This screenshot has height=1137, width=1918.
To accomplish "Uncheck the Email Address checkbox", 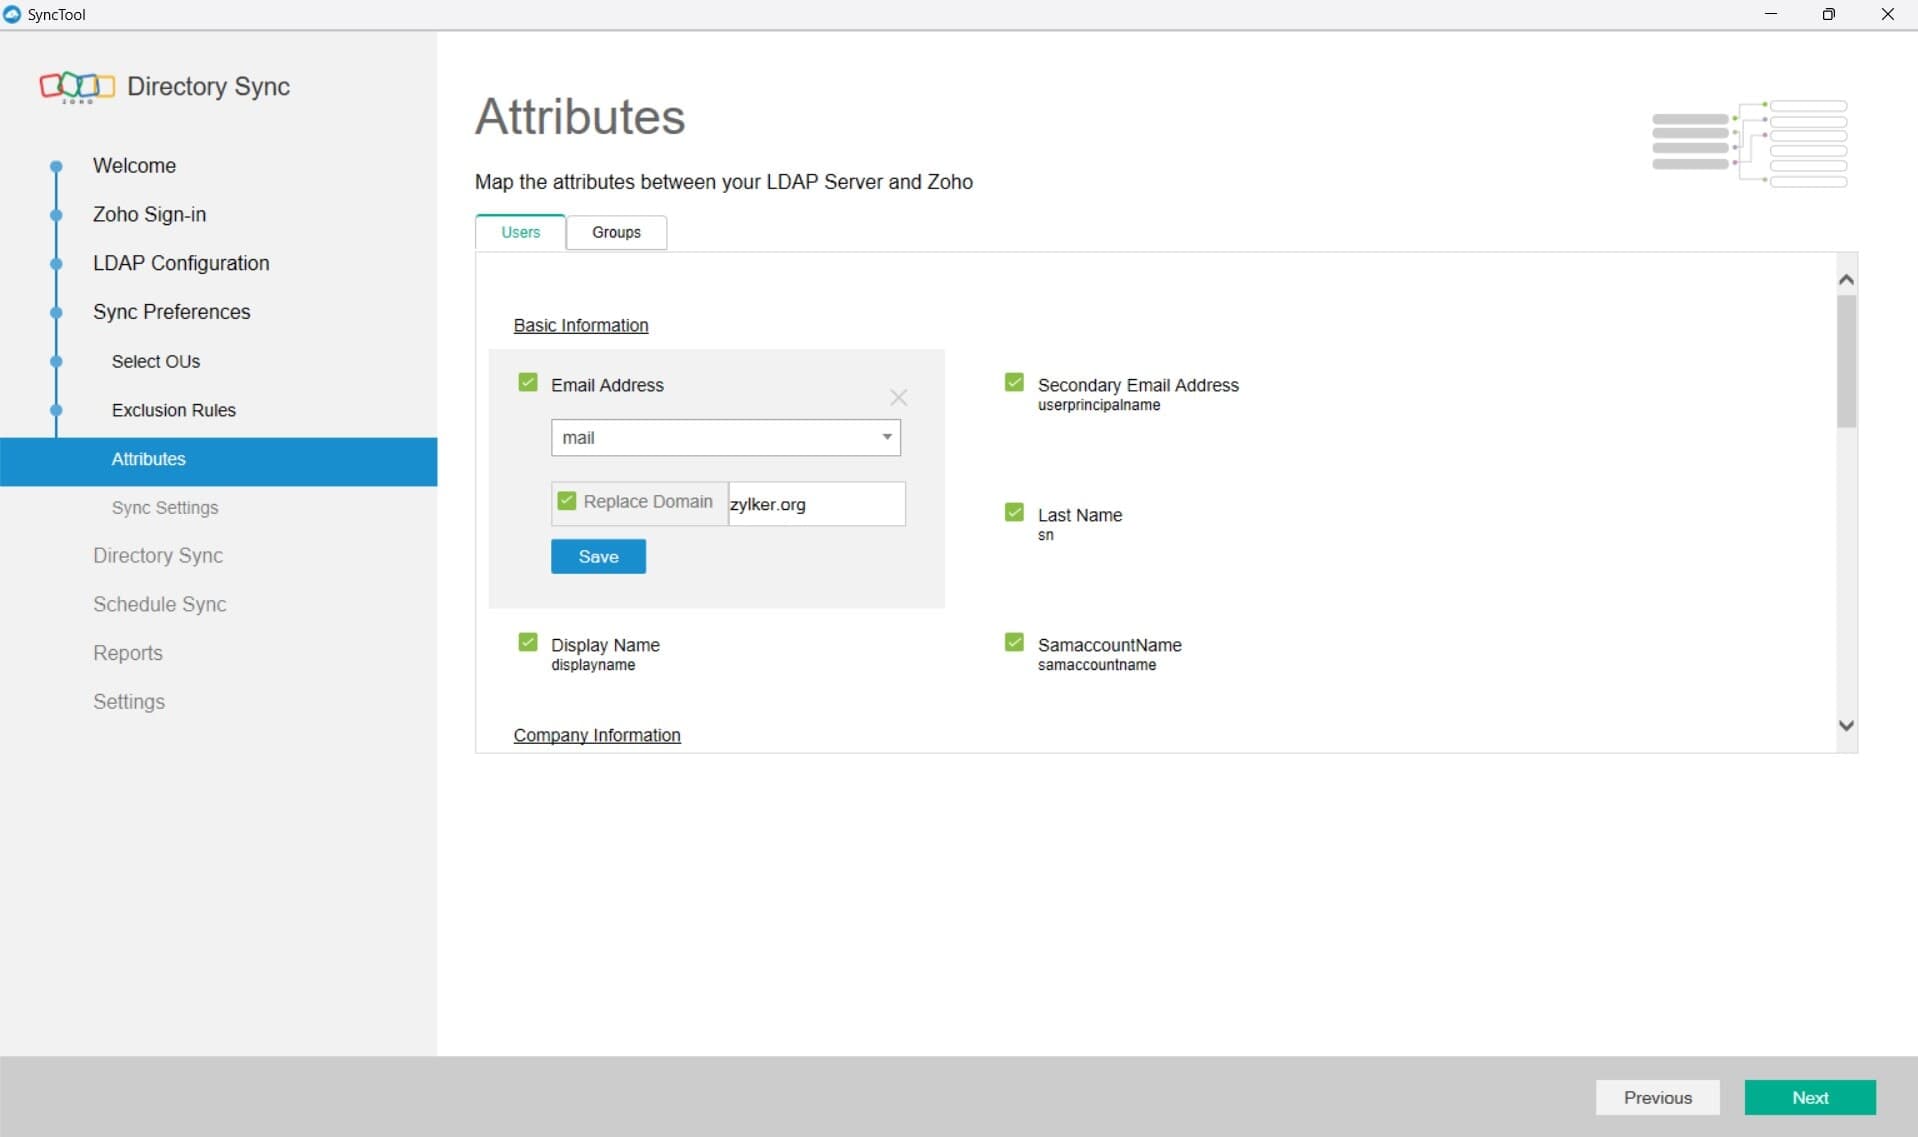I will coord(528,383).
